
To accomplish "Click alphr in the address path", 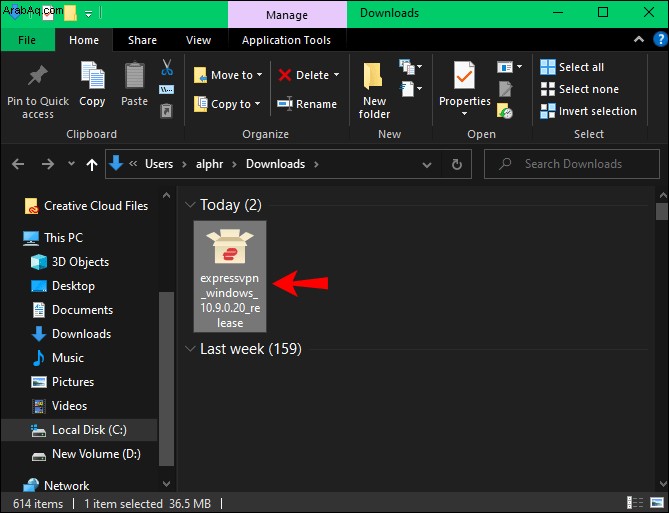I will point(209,164).
